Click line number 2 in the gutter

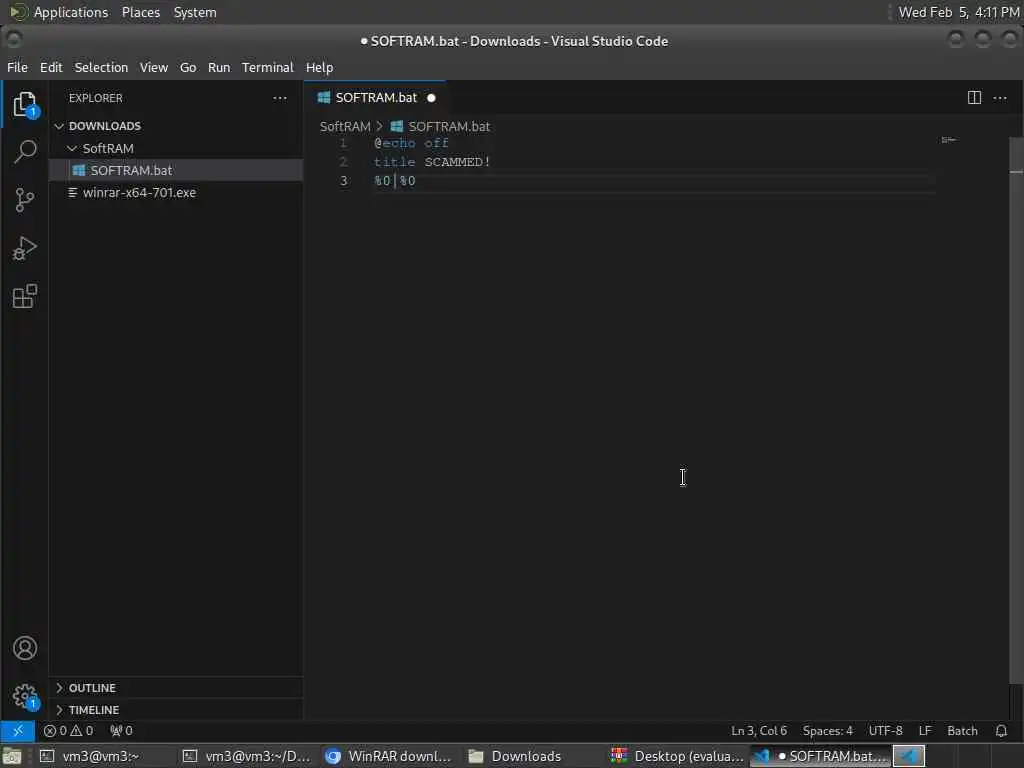click(x=344, y=162)
